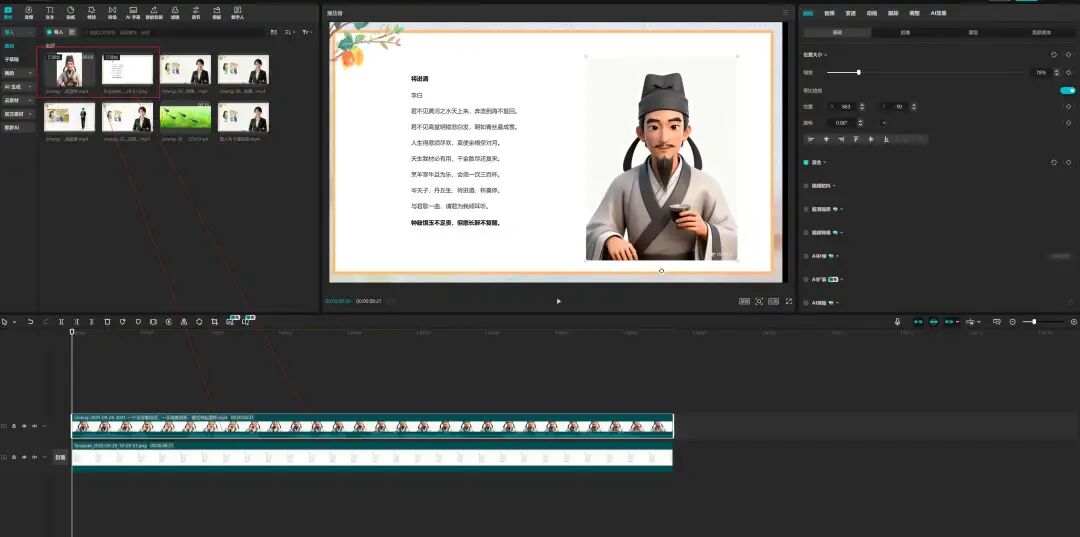The height and width of the screenshot is (537, 1080).
Task: Click the keyframe diamond beside 缩放 value
Action: (1068, 72)
